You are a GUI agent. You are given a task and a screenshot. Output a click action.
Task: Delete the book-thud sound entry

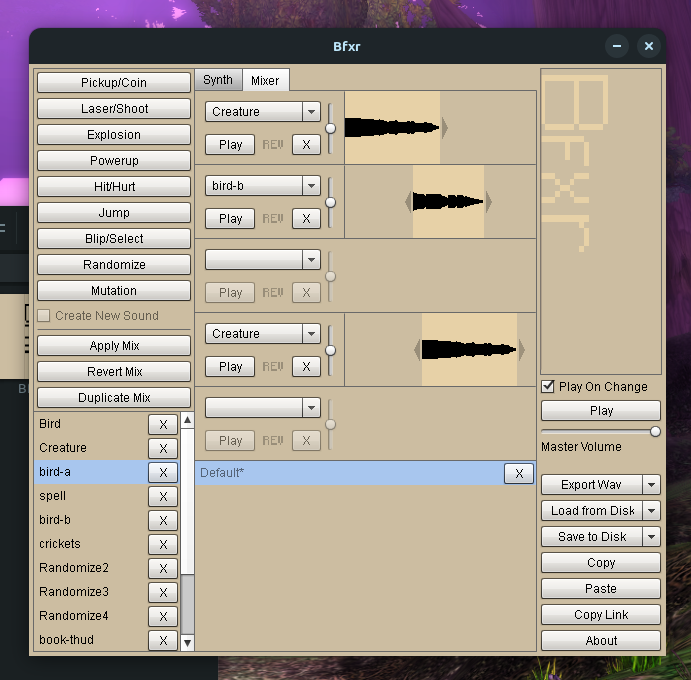pyautogui.click(x=163, y=640)
